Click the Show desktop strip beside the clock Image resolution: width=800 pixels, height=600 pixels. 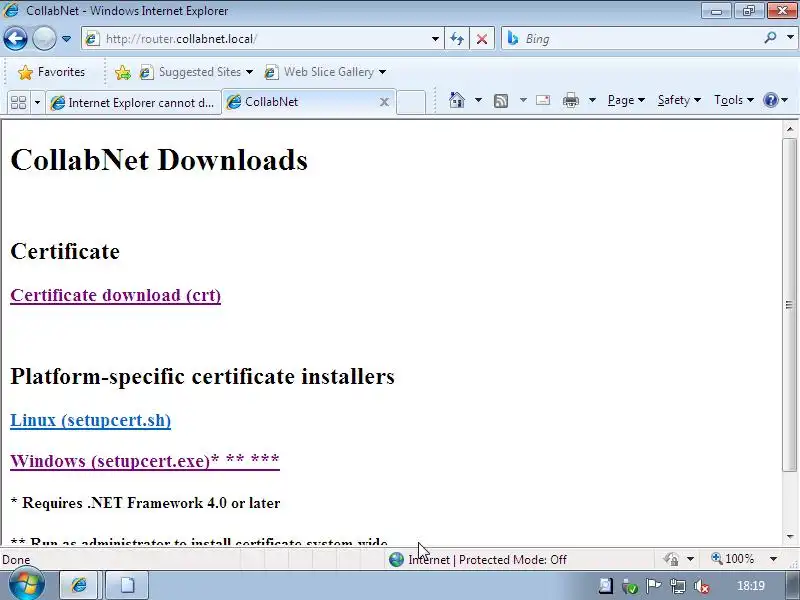tap(793, 585)
